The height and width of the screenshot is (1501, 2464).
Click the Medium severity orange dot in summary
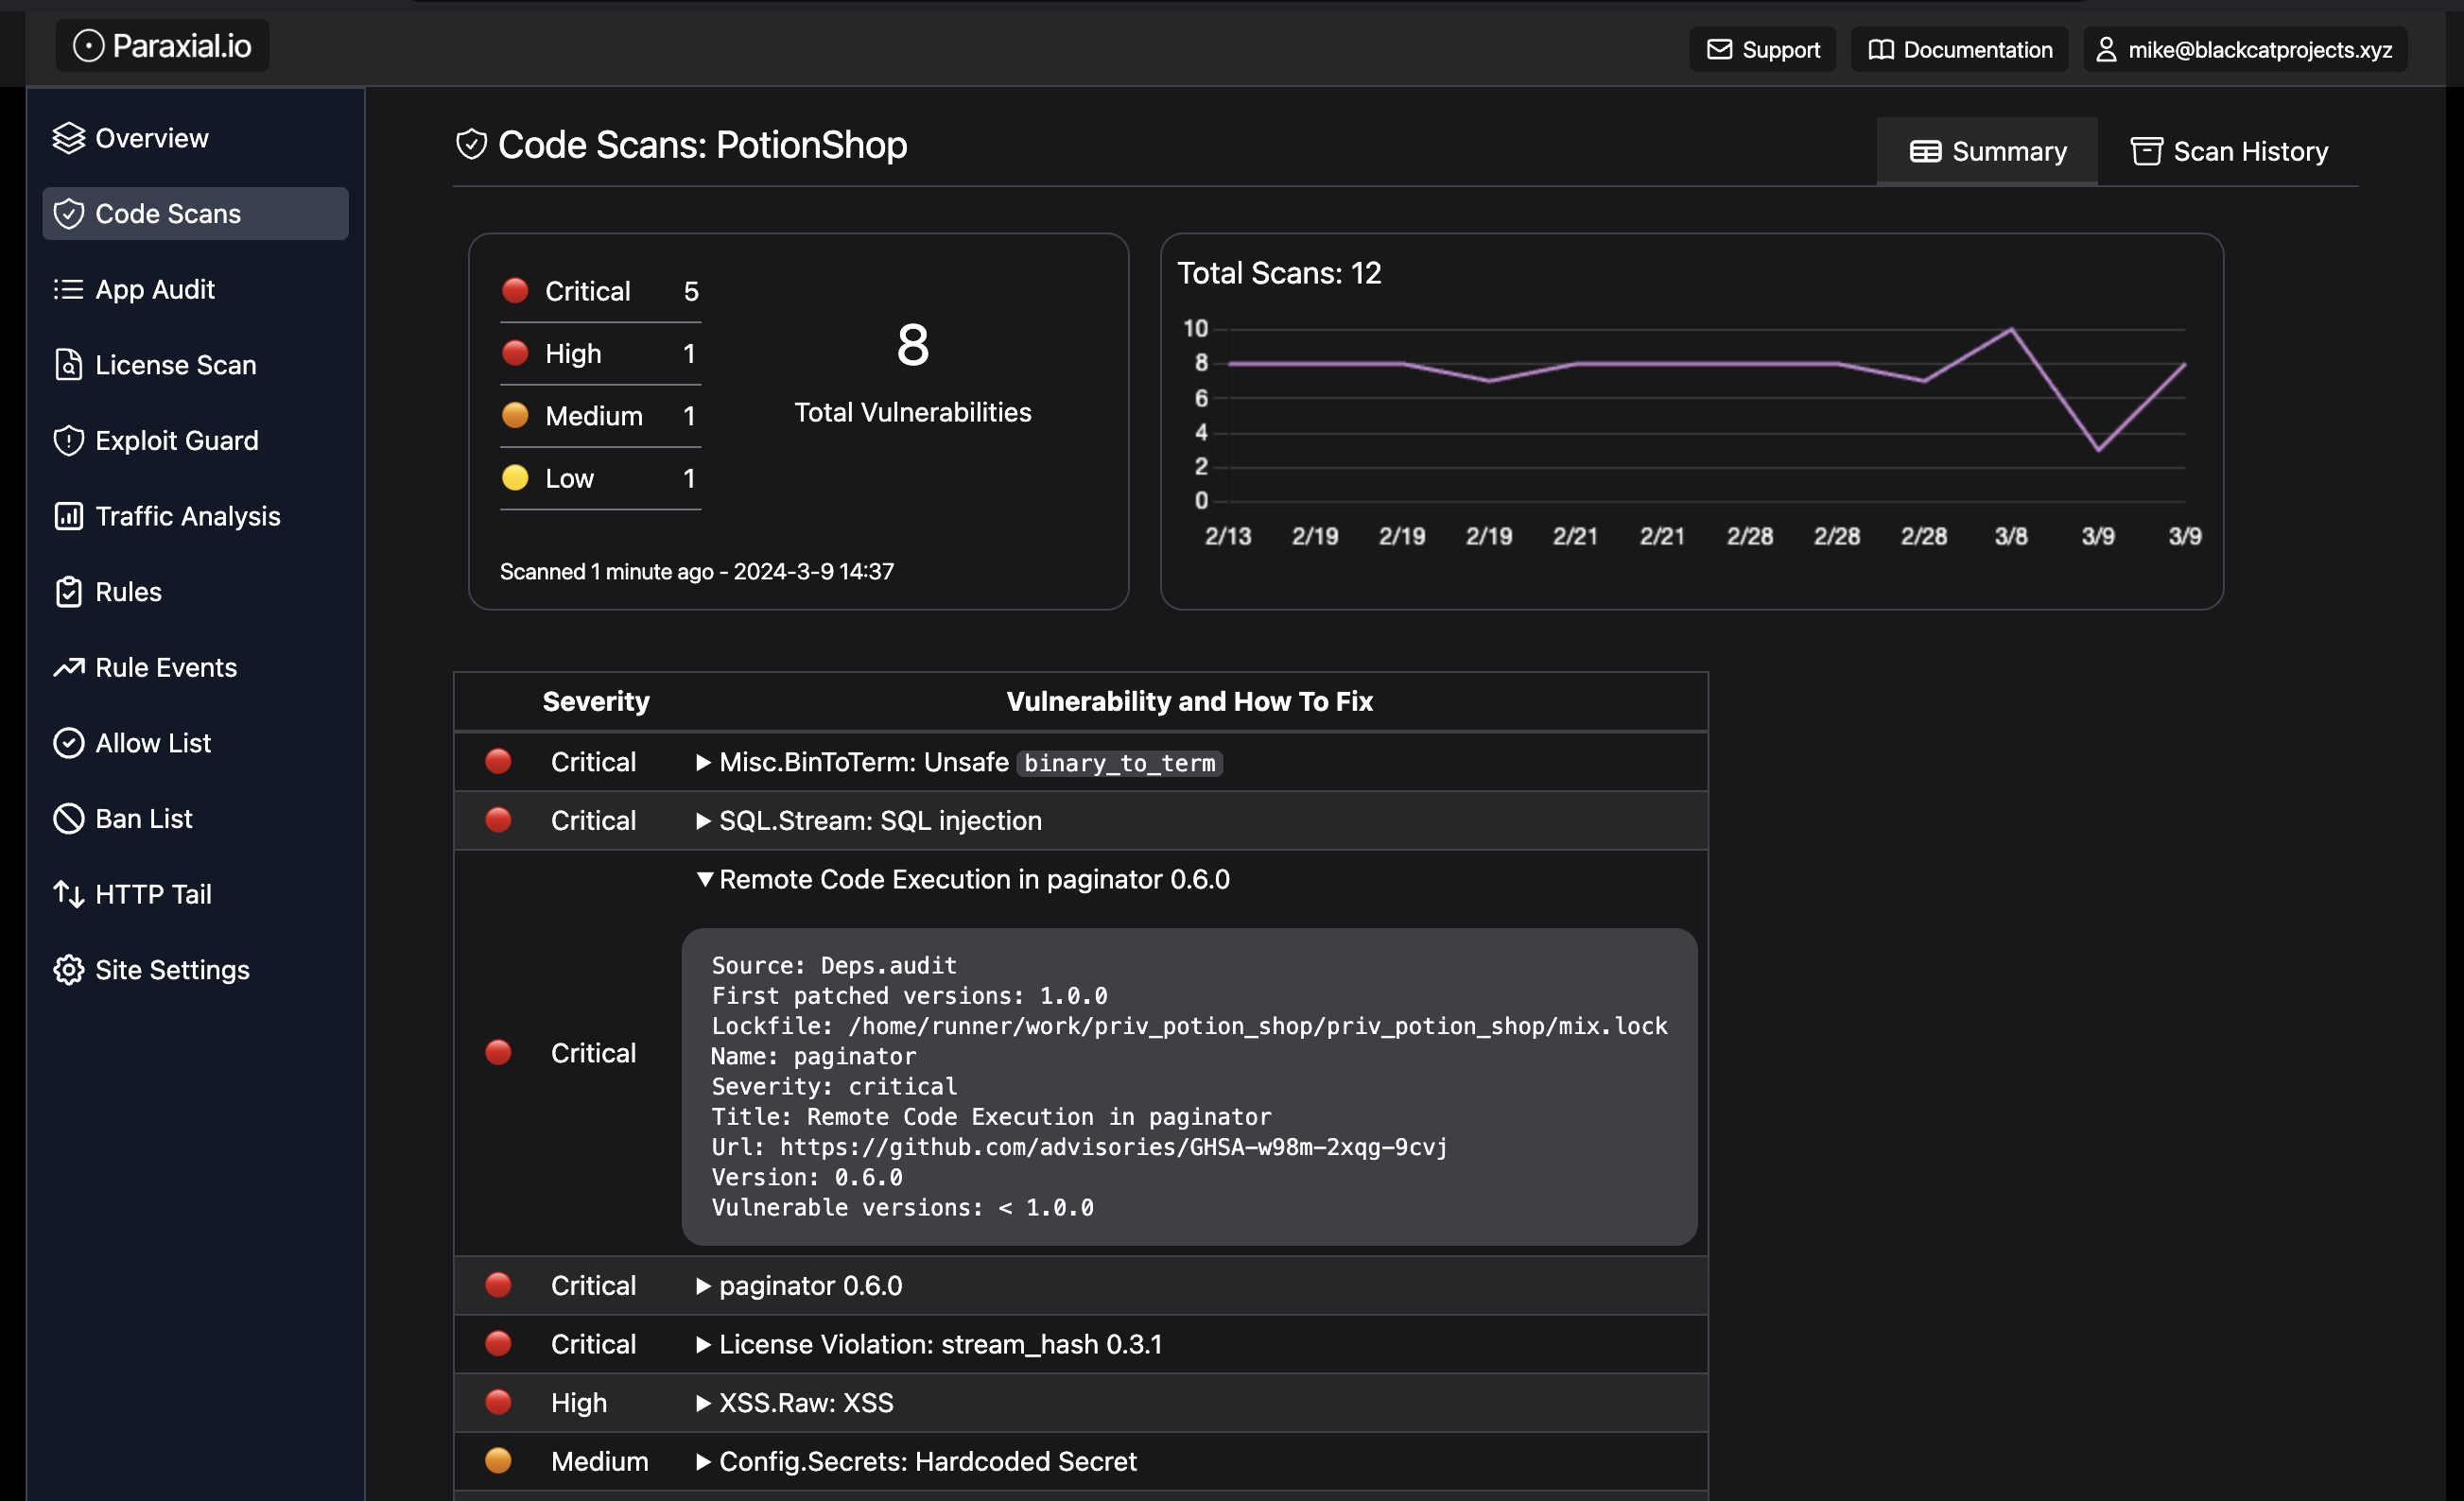(x=515, y=415)
